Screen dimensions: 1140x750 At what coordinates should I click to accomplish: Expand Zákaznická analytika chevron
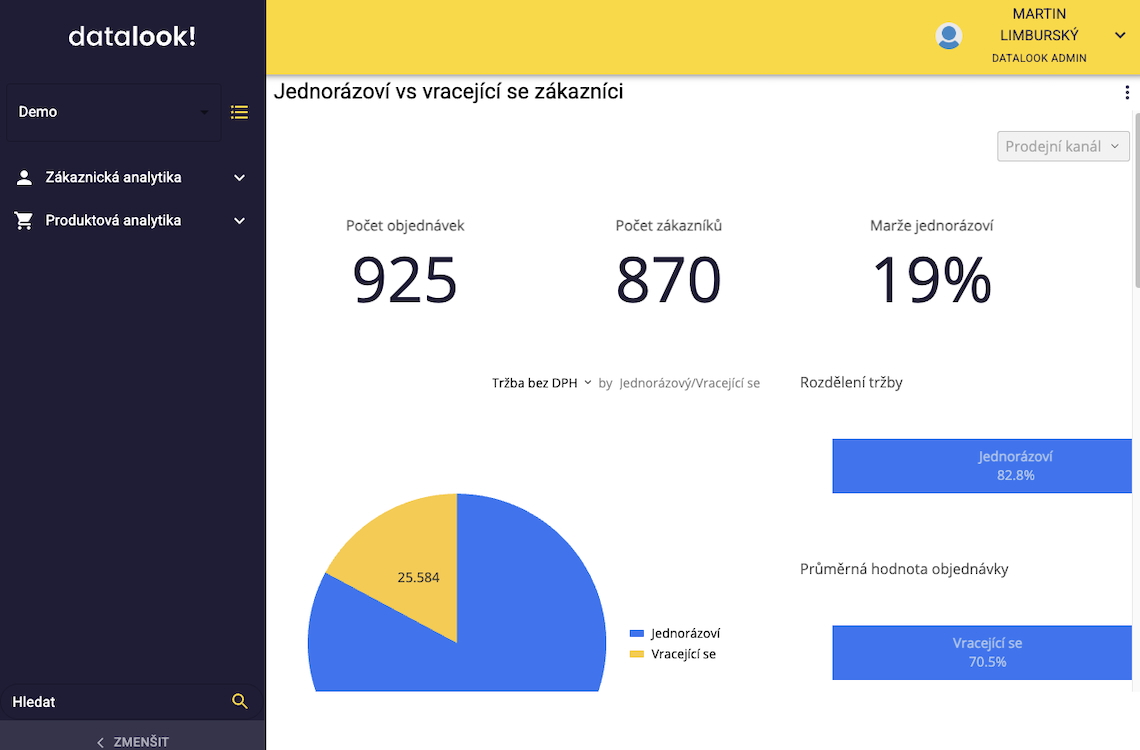point(239,177)
